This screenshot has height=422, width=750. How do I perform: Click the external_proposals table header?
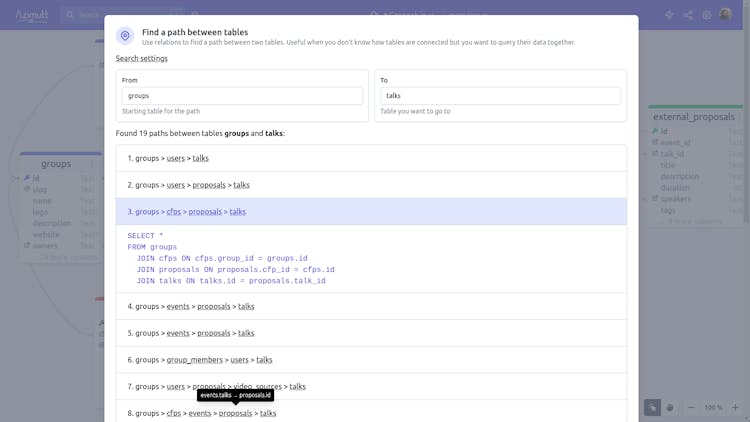pyautogui.click(x=694, y=117)
